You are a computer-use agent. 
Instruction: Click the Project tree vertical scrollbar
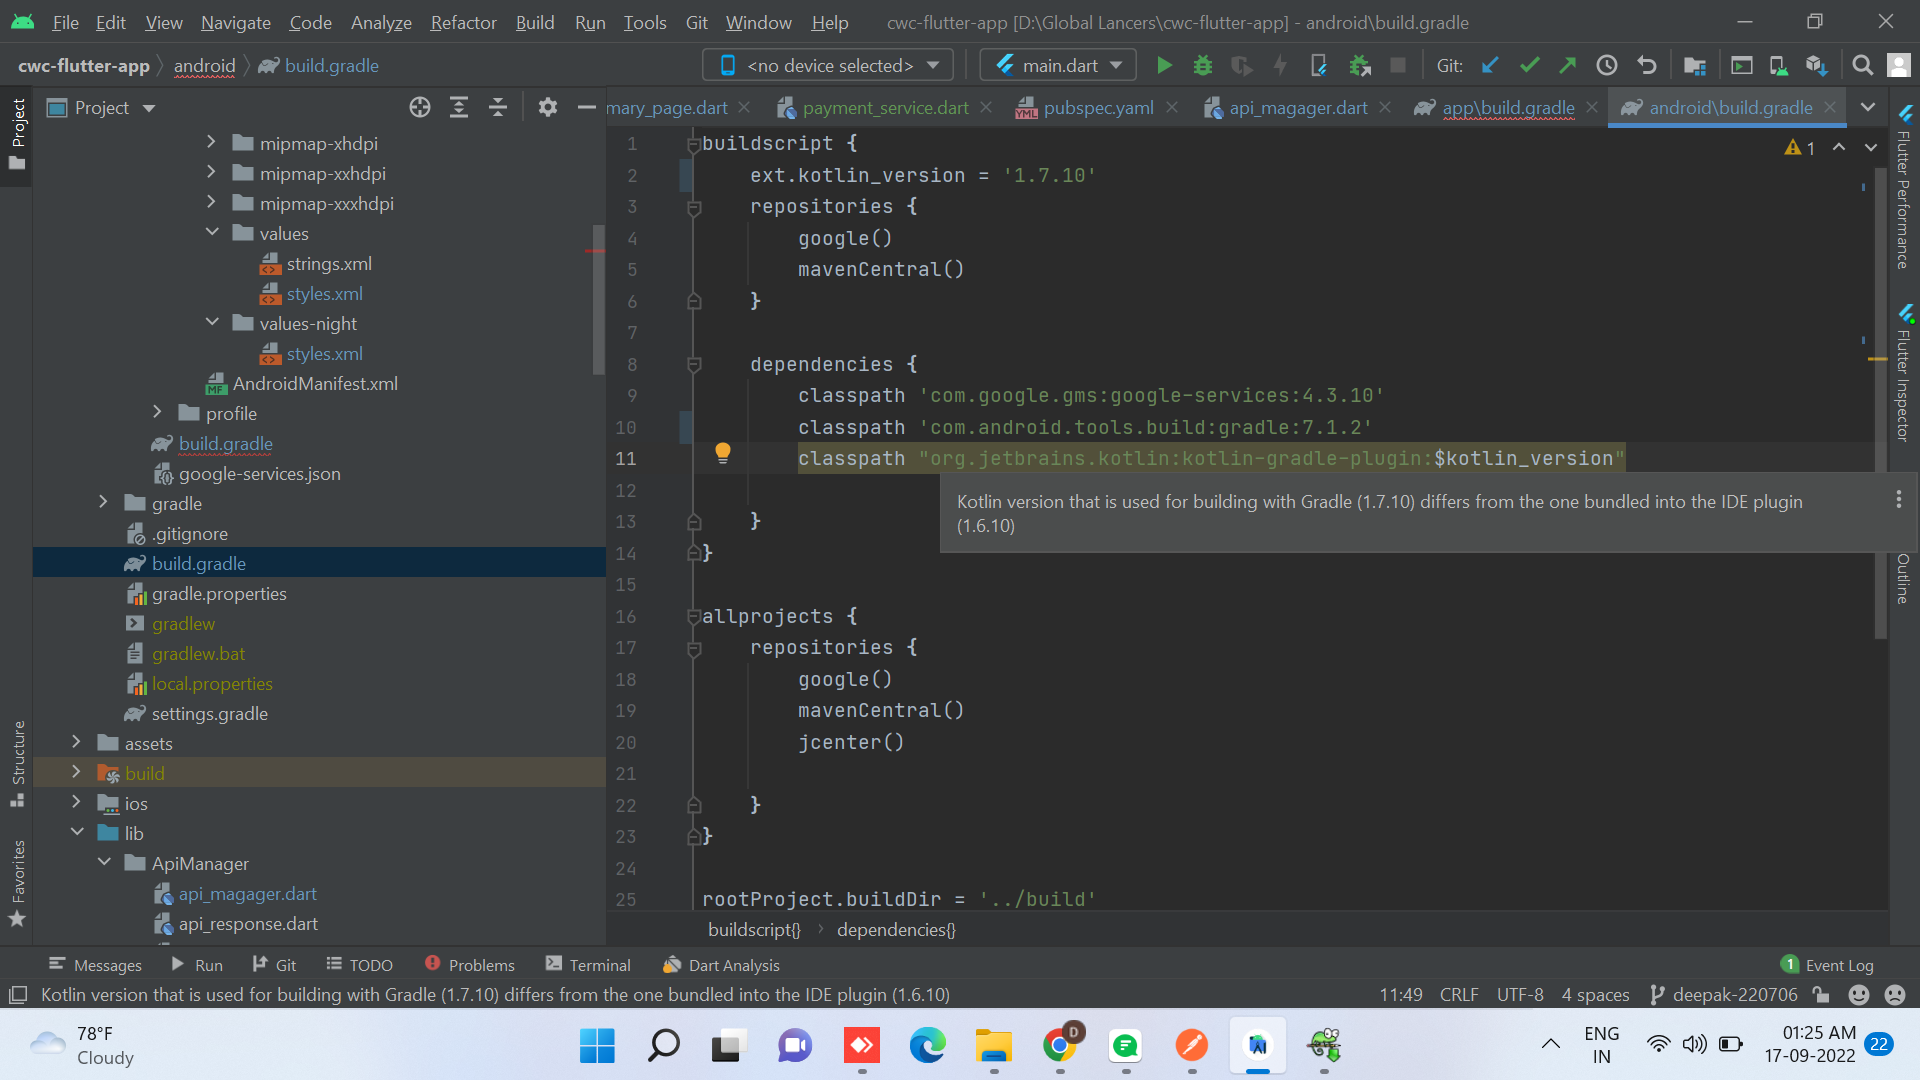point(599,300)
